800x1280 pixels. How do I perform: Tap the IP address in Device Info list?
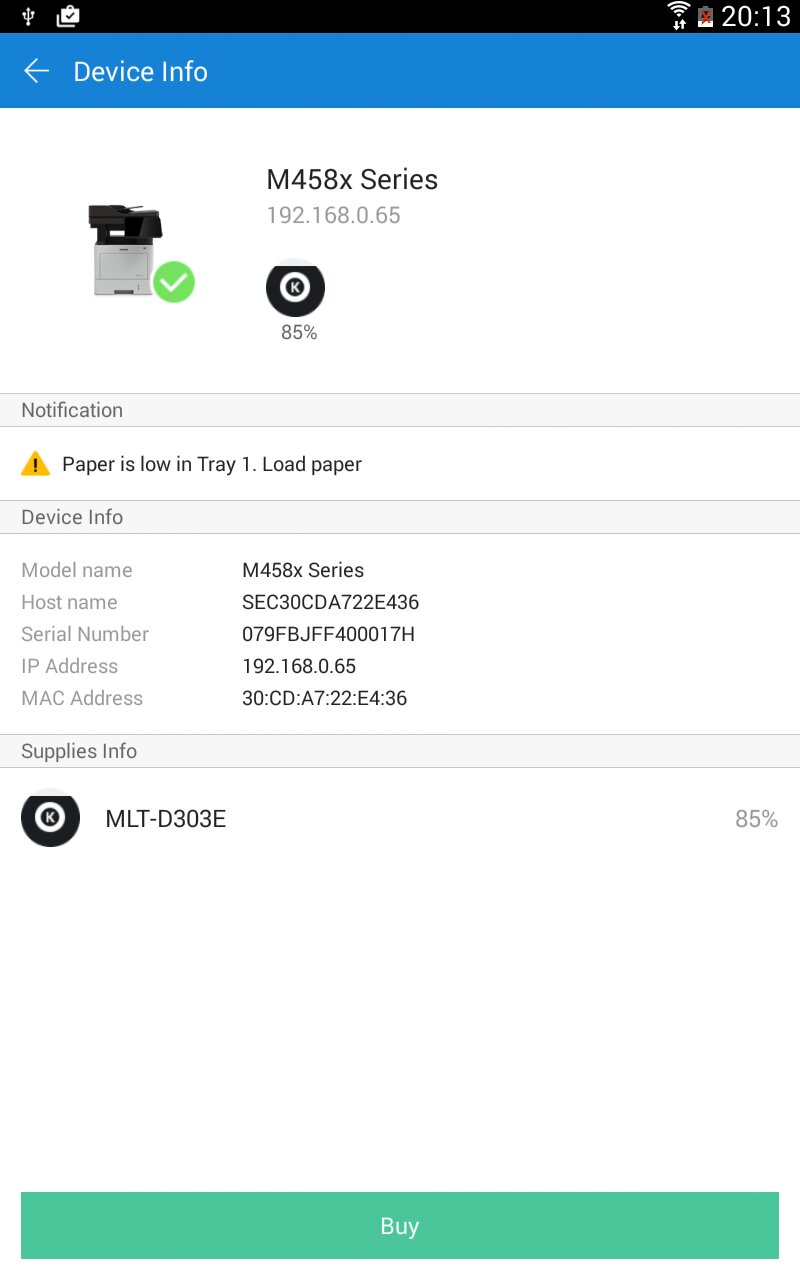299,666
